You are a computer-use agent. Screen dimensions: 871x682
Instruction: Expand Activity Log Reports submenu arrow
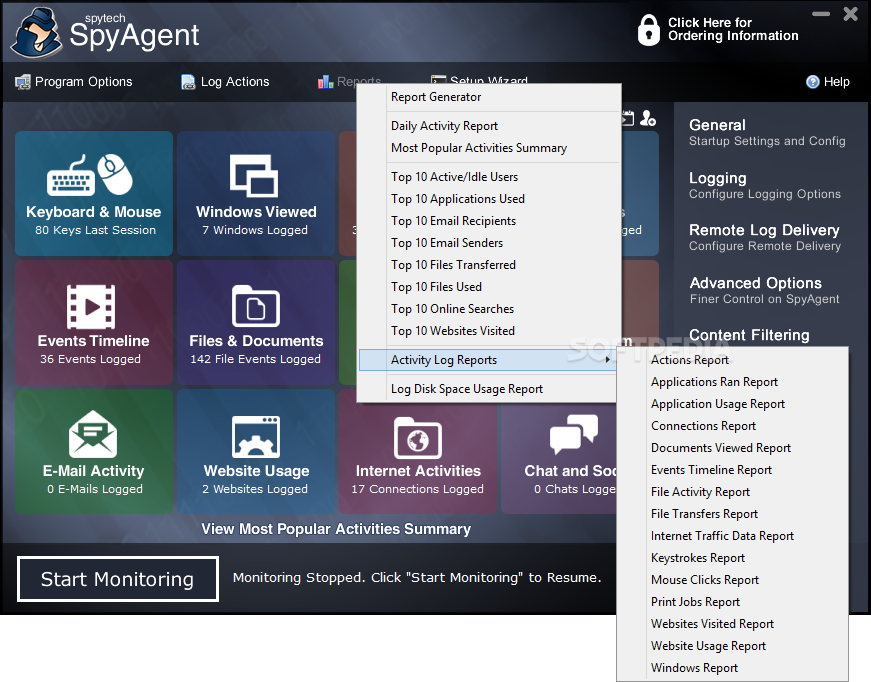(x=608, y=360)
